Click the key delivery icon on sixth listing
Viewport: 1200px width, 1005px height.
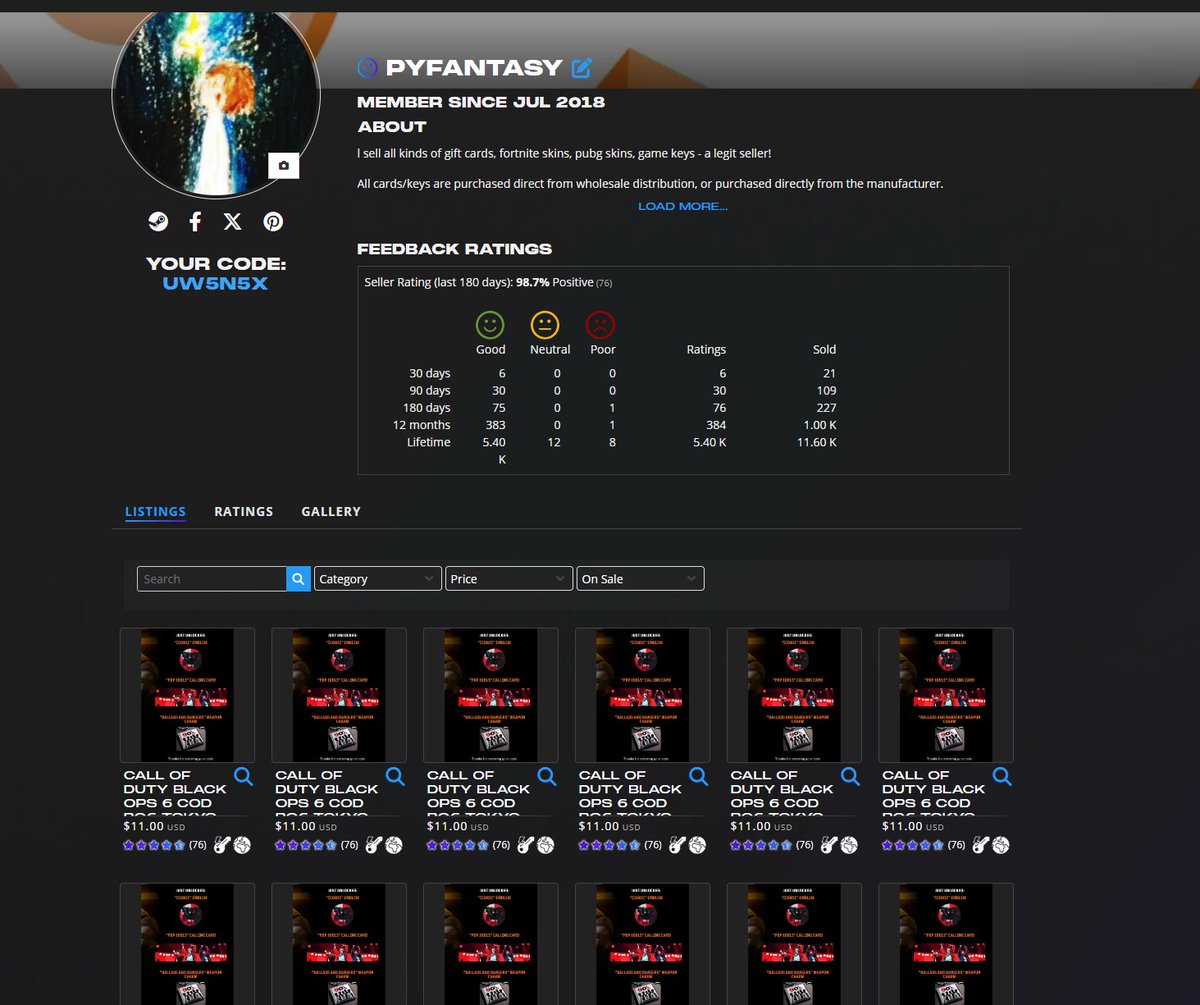coord(981,845)
